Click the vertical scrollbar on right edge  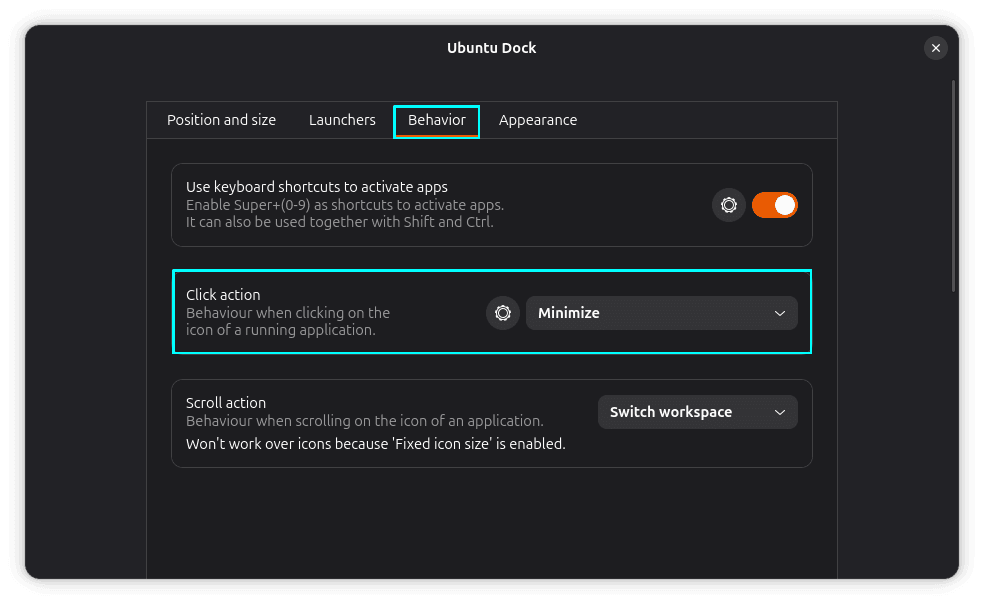click(953, 186)
